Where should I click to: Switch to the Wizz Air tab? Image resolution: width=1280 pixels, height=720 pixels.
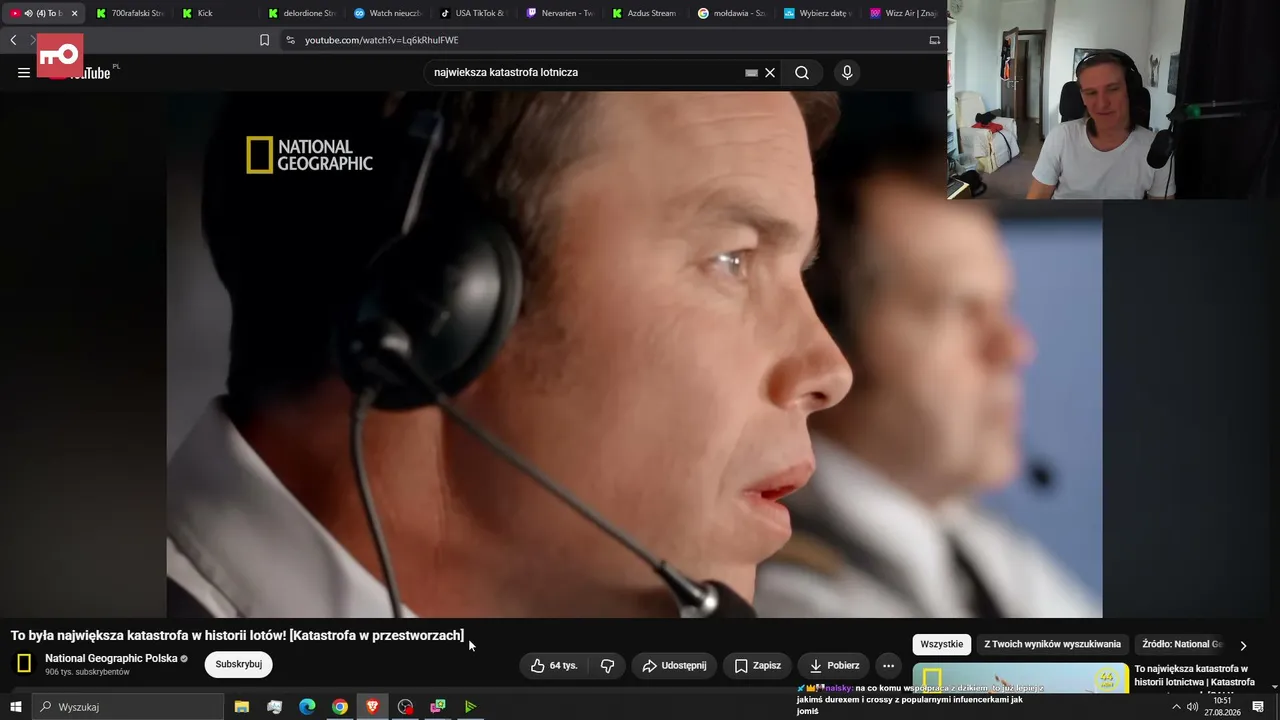click(903, 13)
